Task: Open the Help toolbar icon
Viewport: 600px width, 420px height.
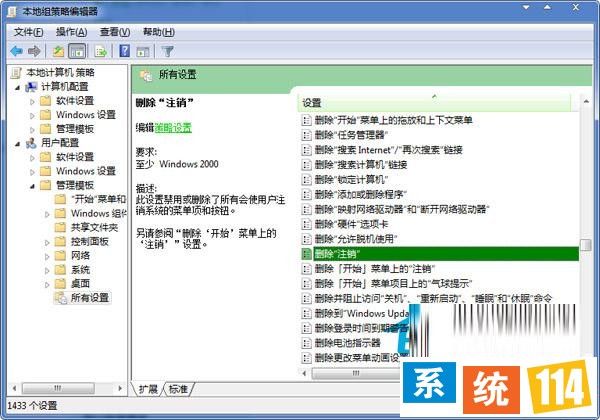Action: tap(124, 51)
